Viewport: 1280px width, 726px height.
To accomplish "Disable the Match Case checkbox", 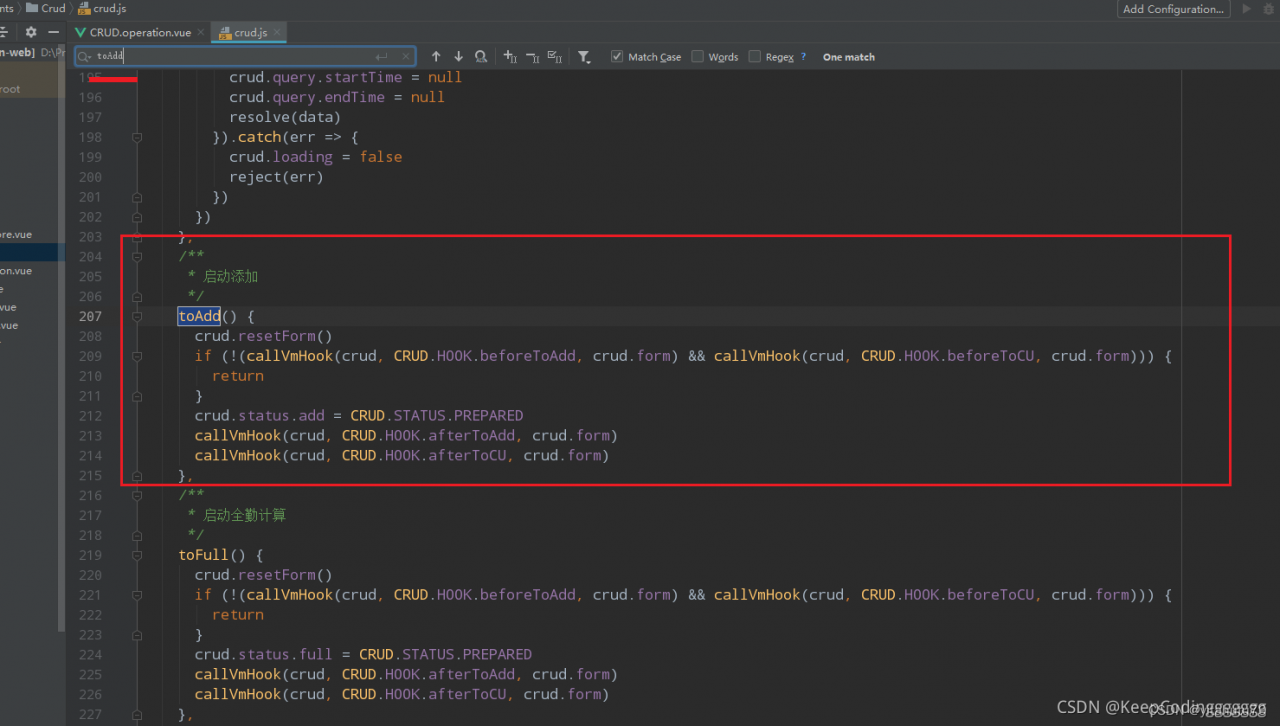I will (617, 57).
